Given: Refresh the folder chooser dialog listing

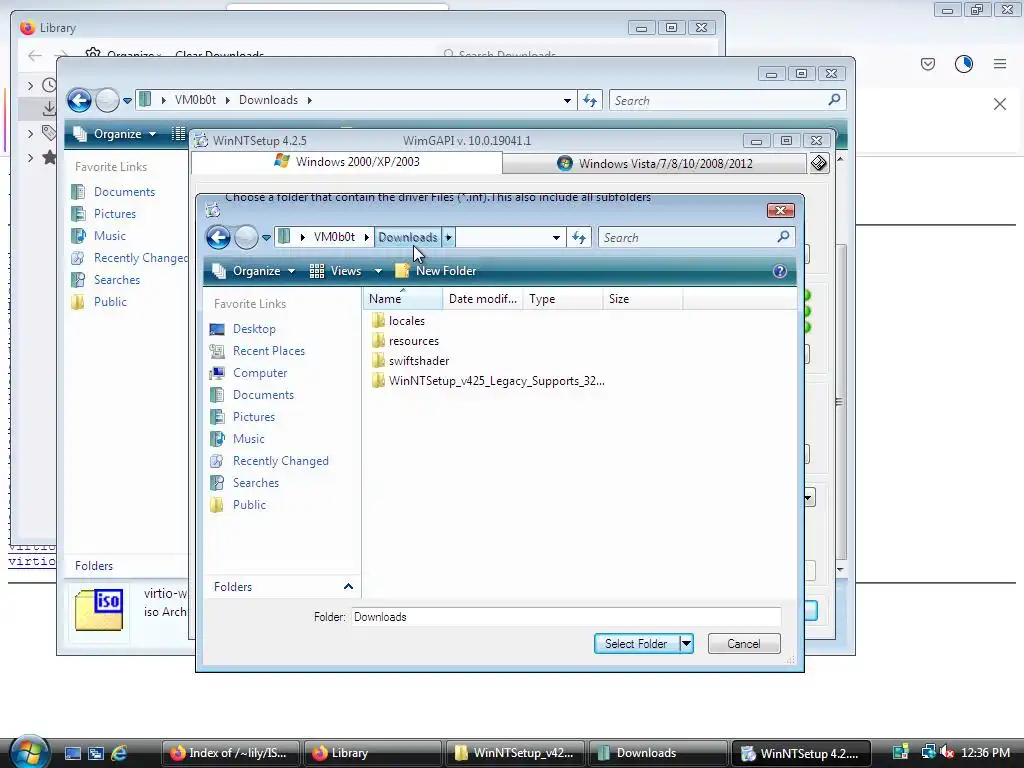Looking at the screenshot, I should (x=579, y=238).
